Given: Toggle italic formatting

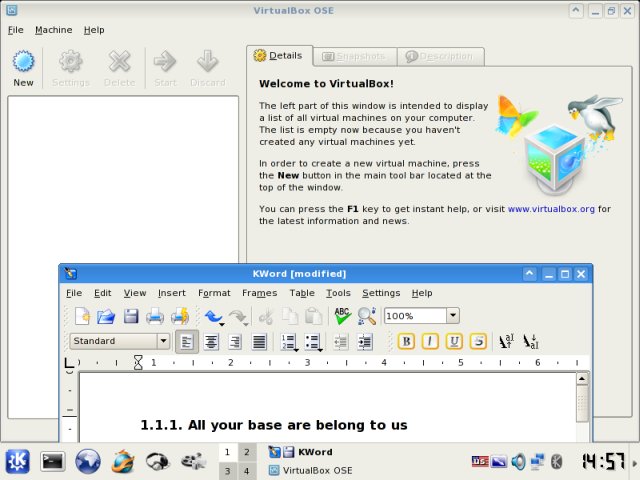Looking at the screenshot, I should (430, 341).
